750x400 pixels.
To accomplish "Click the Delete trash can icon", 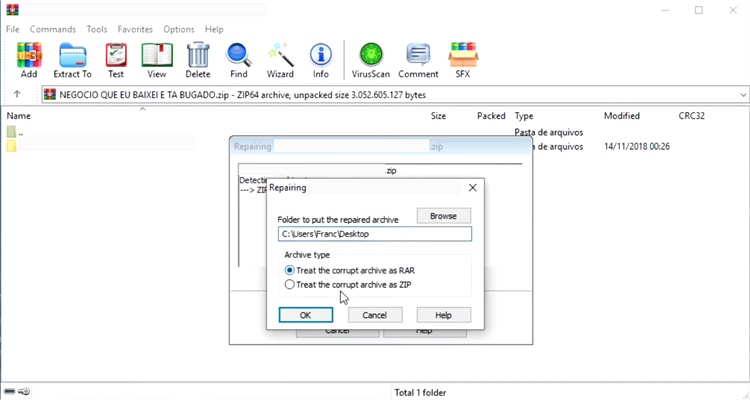I will (x=198, y=60).
